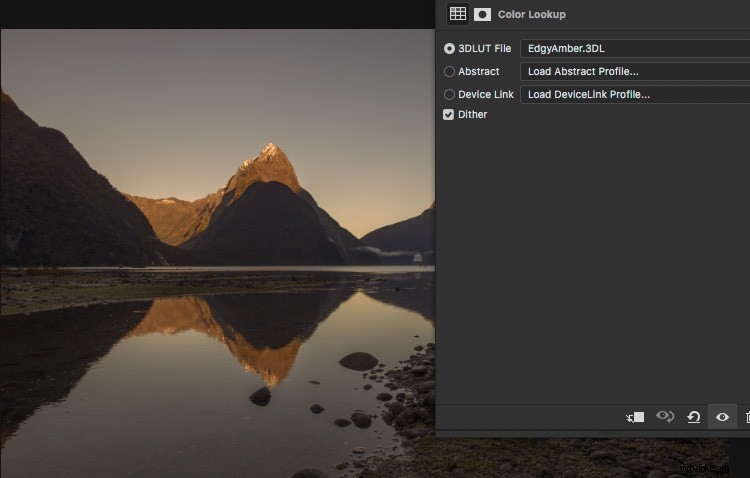The width and height of the screenshot is (750, 478).
Task: Reset adjustment to defaults icon
Action: click(x=694, y=417)
